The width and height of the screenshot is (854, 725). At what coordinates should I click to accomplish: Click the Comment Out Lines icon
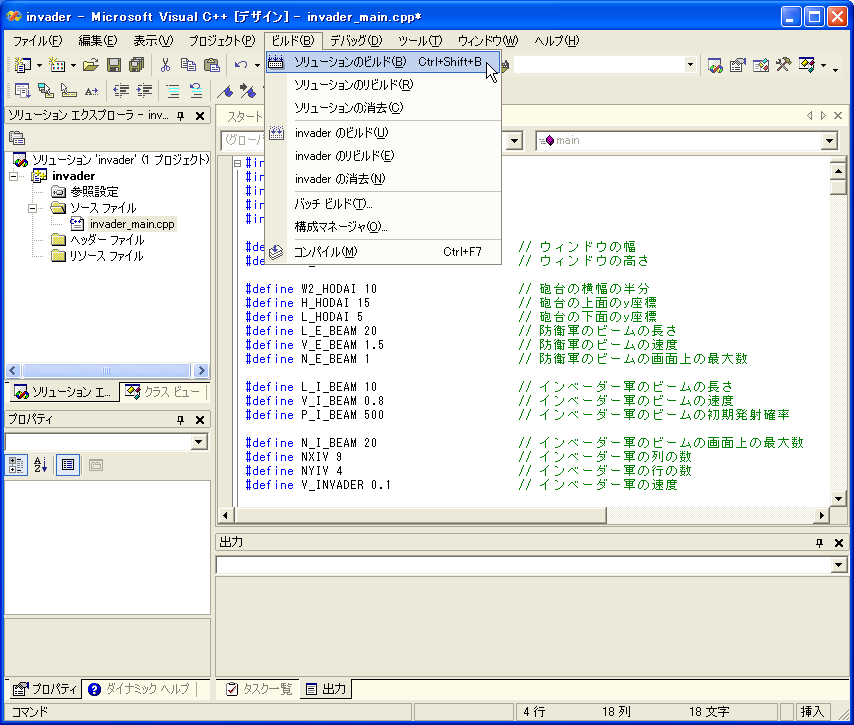tap(173, 90)
